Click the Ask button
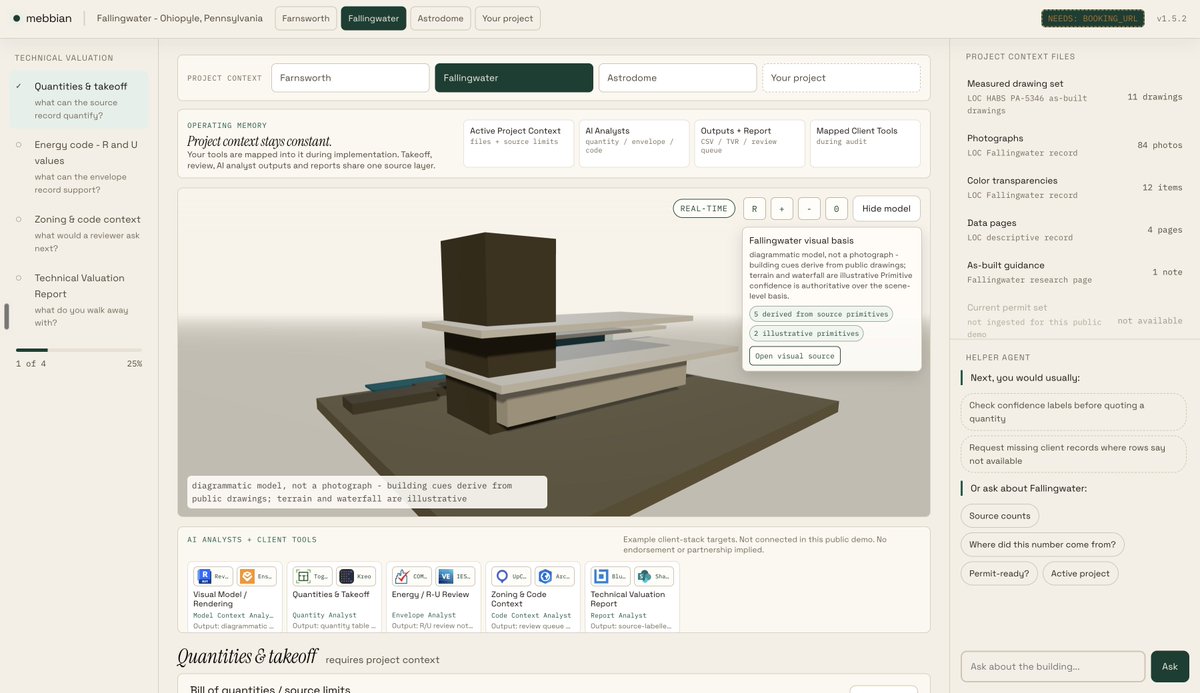This screenshot has width=1200, height=693. tap(1169, 666)
